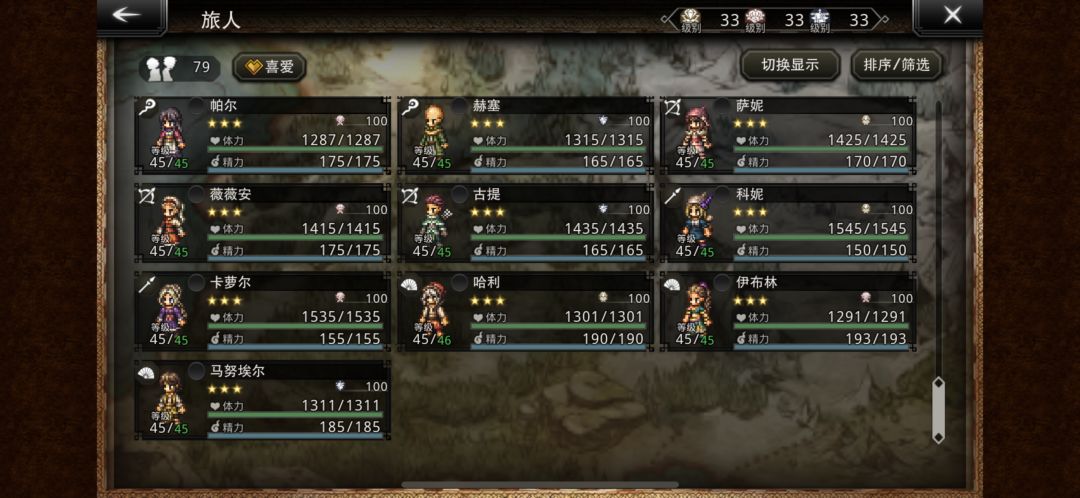Filter by 喜爱 favorites

tap(269, 67)
